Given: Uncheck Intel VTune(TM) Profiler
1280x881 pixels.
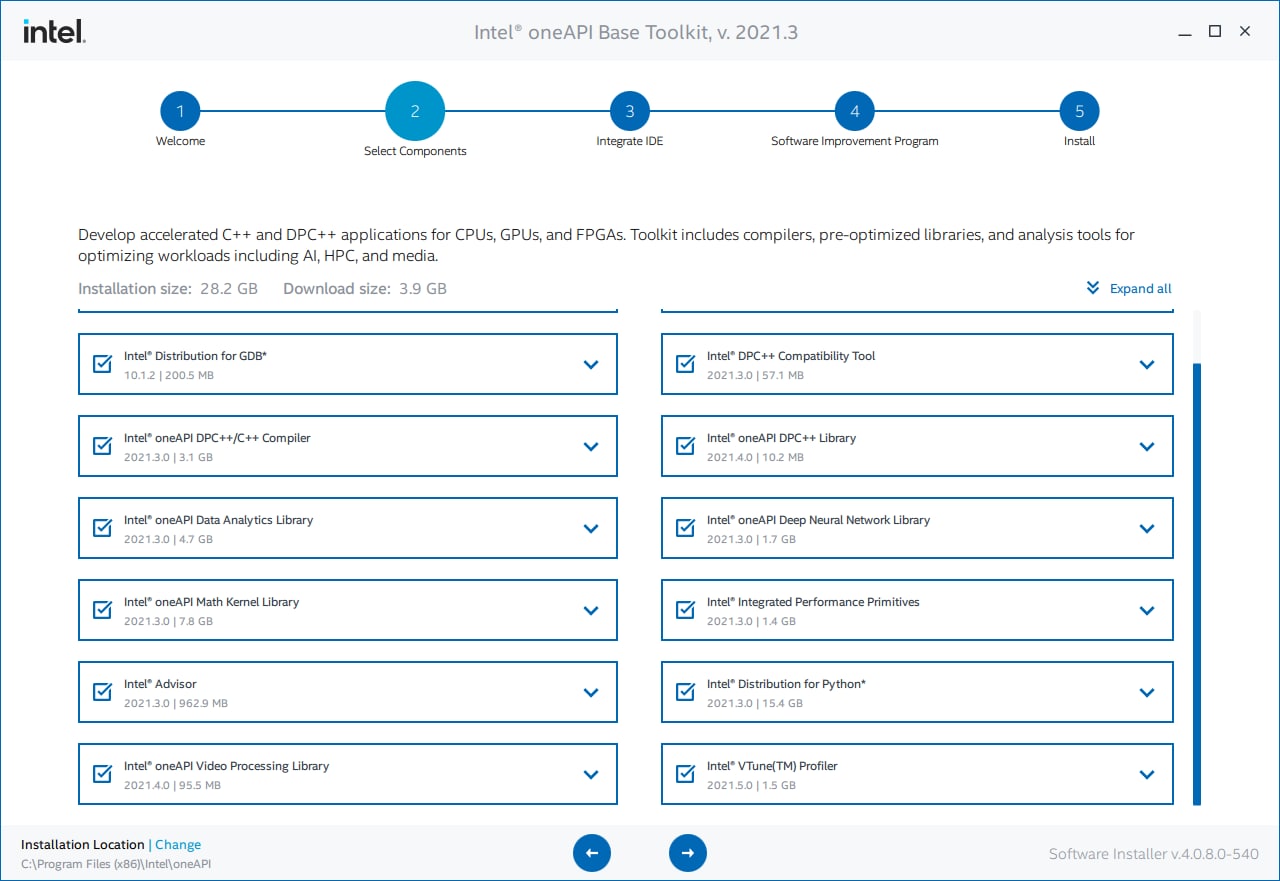Looking at the screenshot, I should [685, 774].
